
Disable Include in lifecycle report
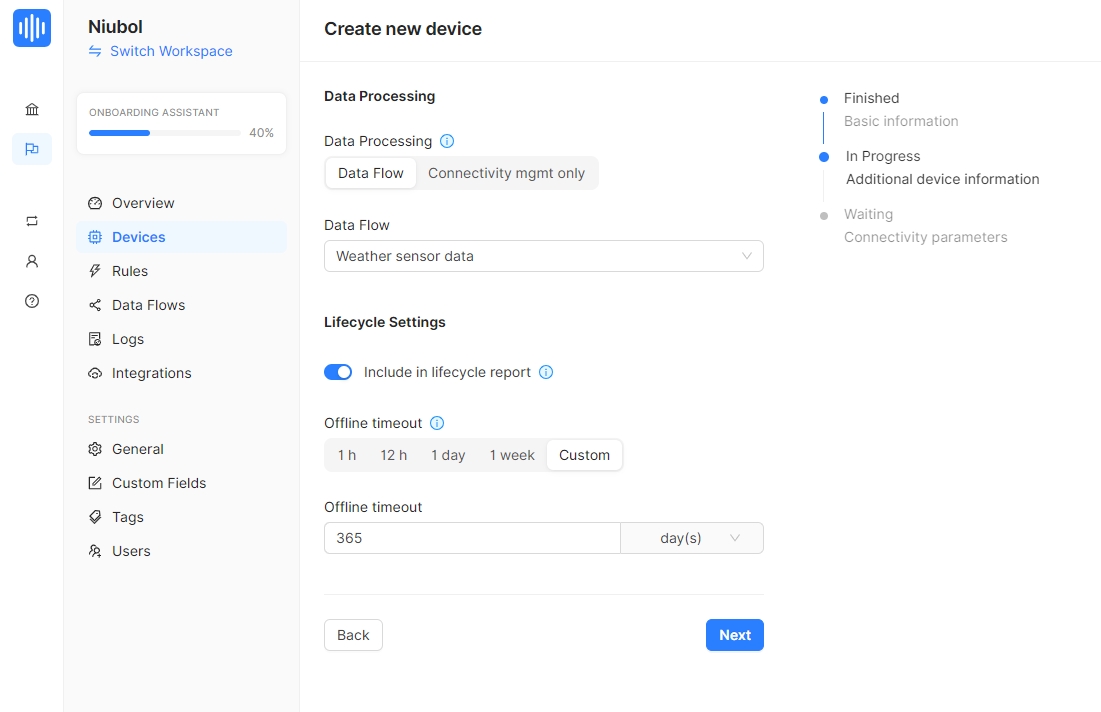click(x=338, y=371)
